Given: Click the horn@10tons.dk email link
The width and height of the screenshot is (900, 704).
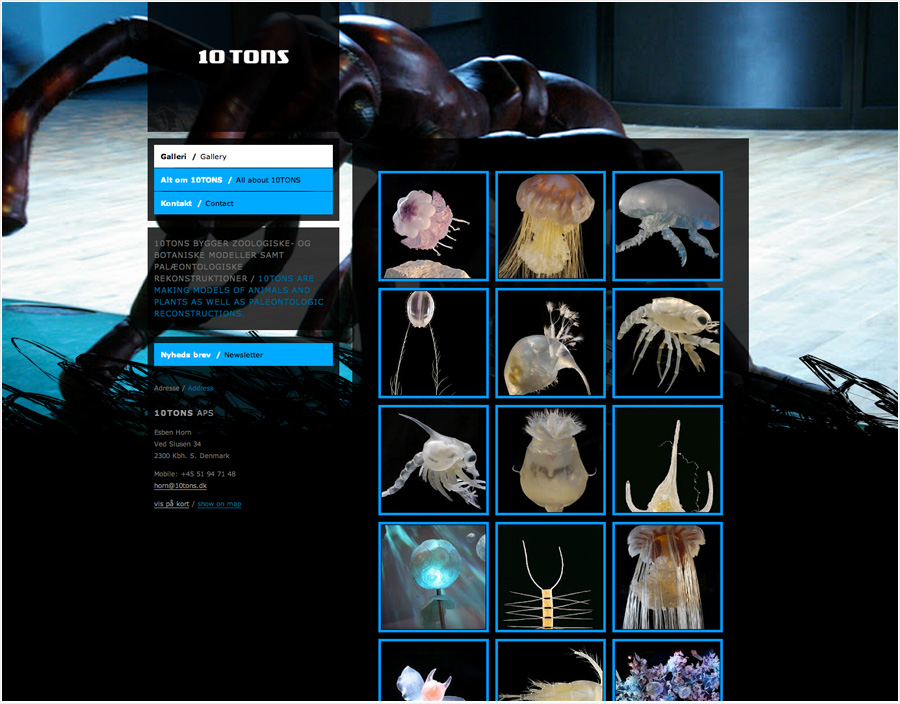Looking at the screenshot, I should [180, 485].
